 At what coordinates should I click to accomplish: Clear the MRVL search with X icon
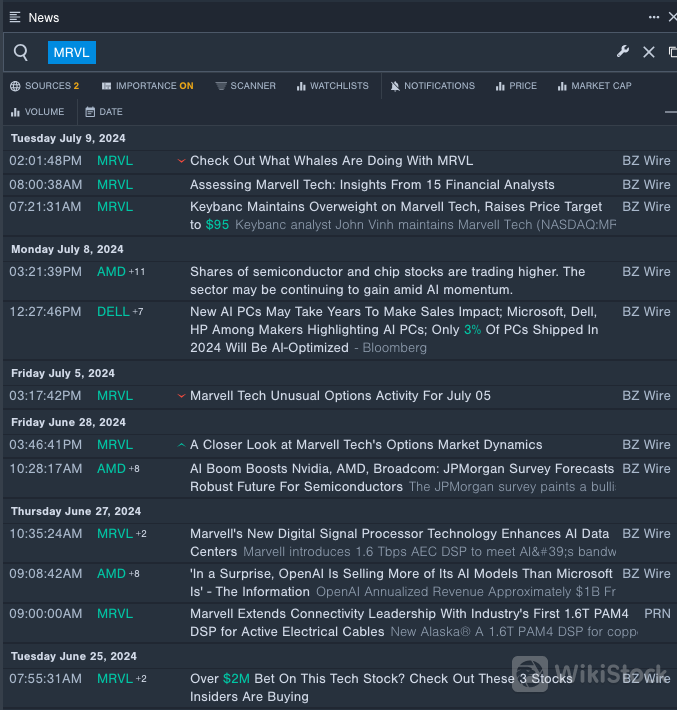(x=648, y=52)
